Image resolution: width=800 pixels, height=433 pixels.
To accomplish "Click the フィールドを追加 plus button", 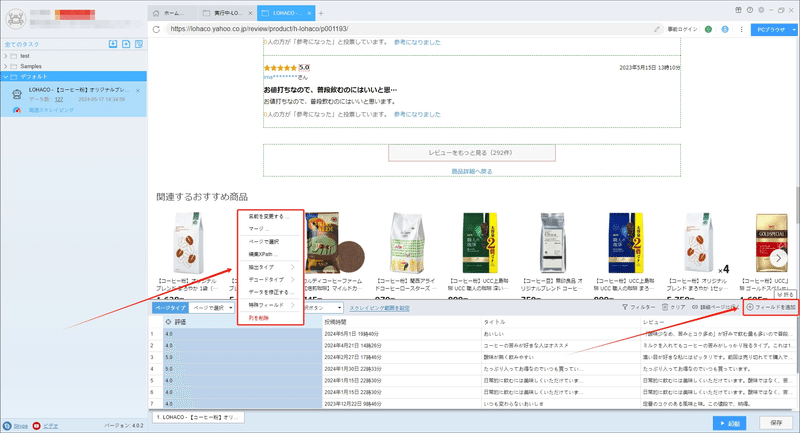I will (x=770, y=307).
